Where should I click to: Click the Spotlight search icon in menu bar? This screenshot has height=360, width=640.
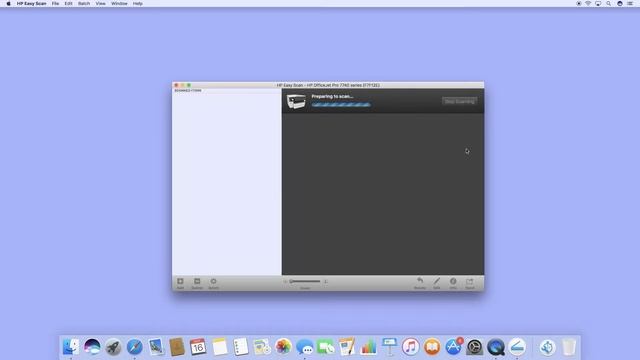tap(609, 4)
